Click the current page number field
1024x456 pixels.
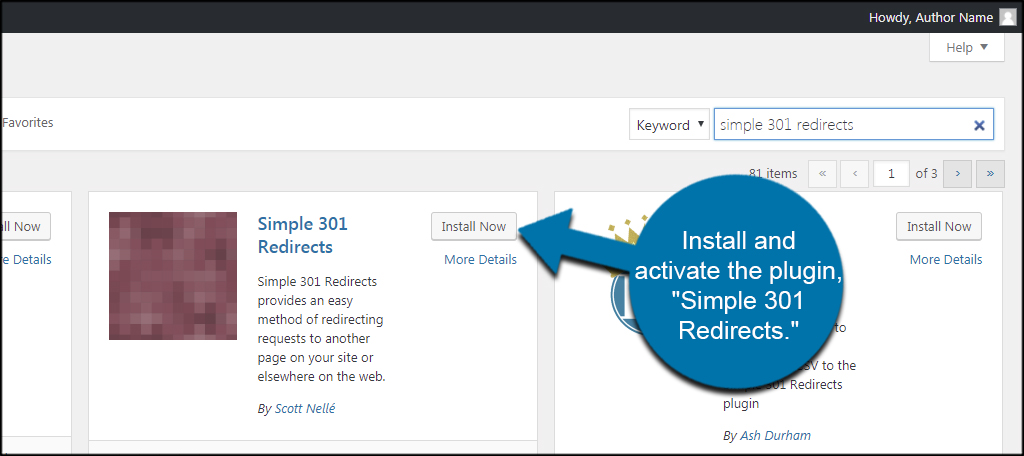click(x=892, y=174)
